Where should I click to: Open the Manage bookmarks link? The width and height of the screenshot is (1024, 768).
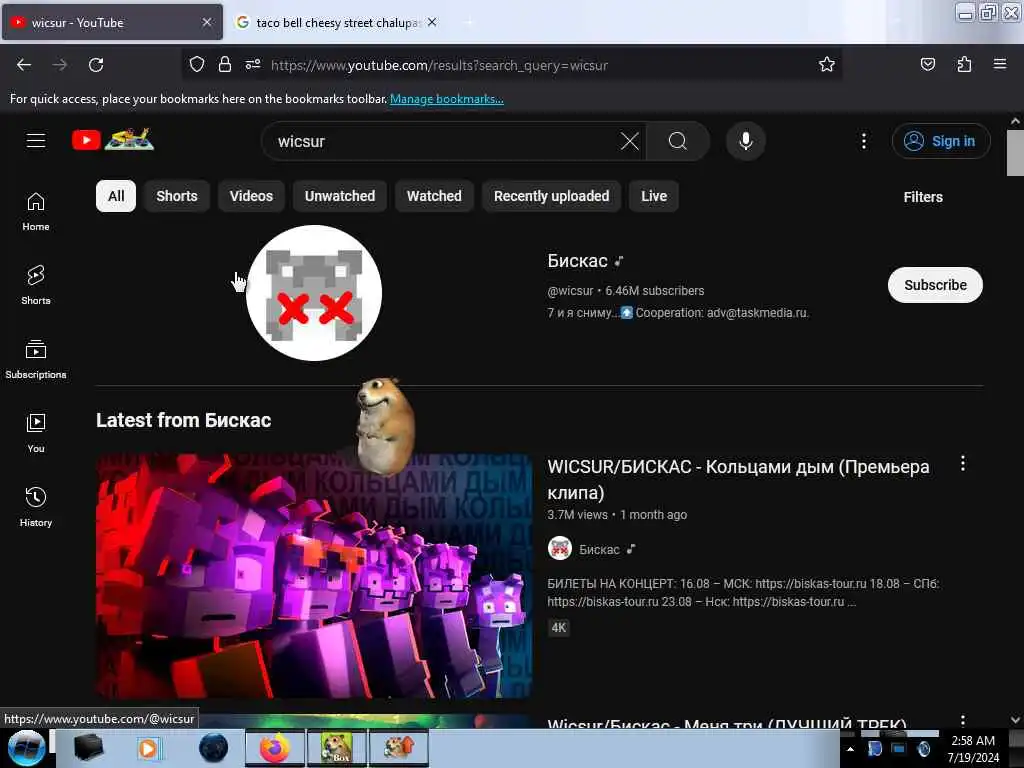[x=447, y=99]
